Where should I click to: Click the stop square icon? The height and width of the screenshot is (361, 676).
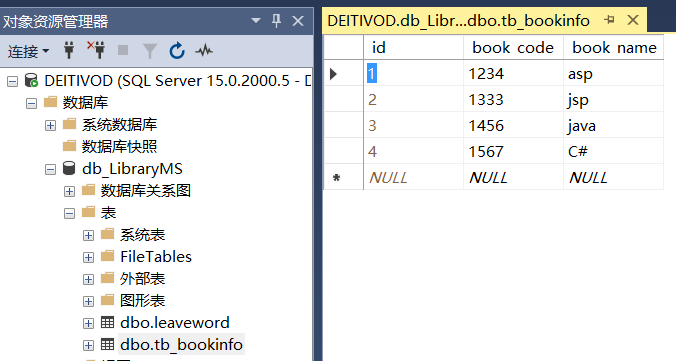point(123,50)
